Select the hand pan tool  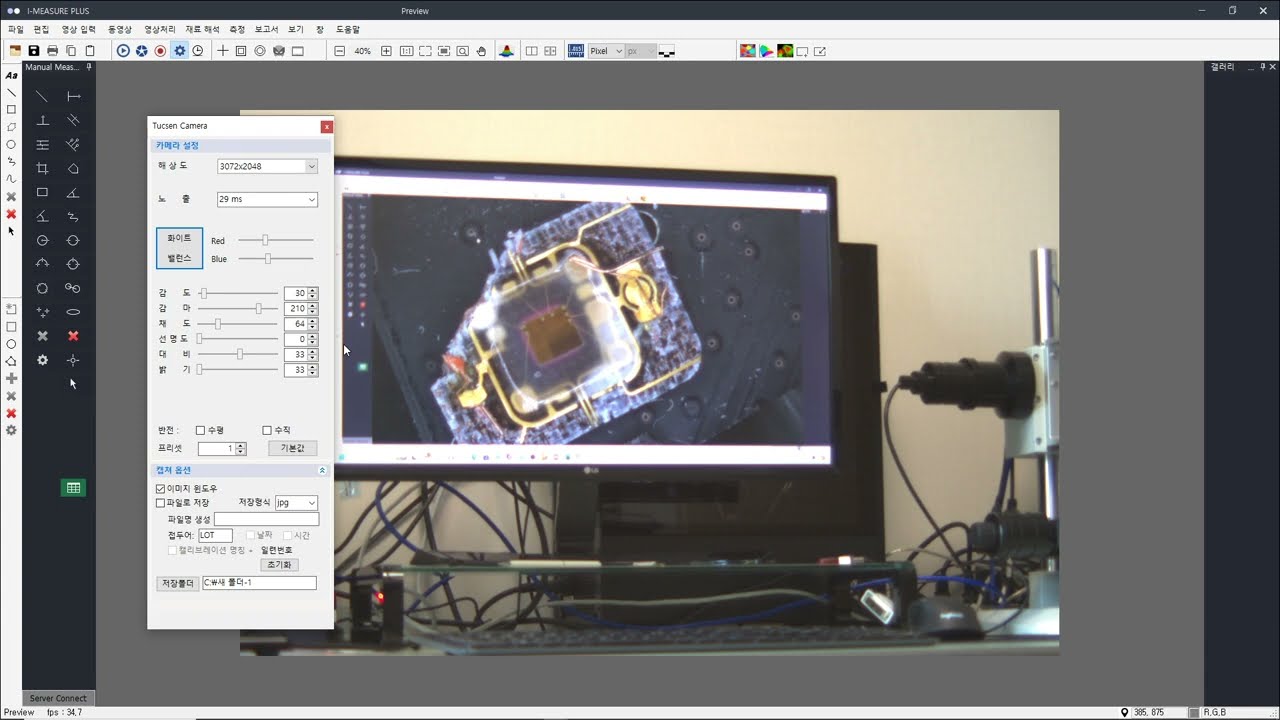pyautogui.click(x=481, y=51)
